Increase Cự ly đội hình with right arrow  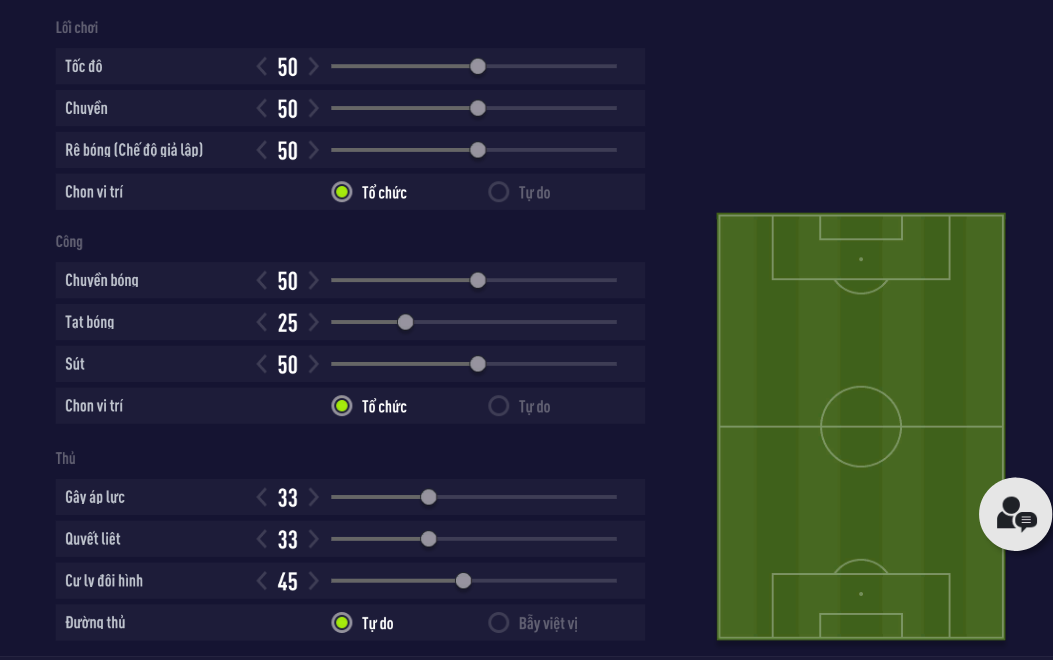pos(313,581)
